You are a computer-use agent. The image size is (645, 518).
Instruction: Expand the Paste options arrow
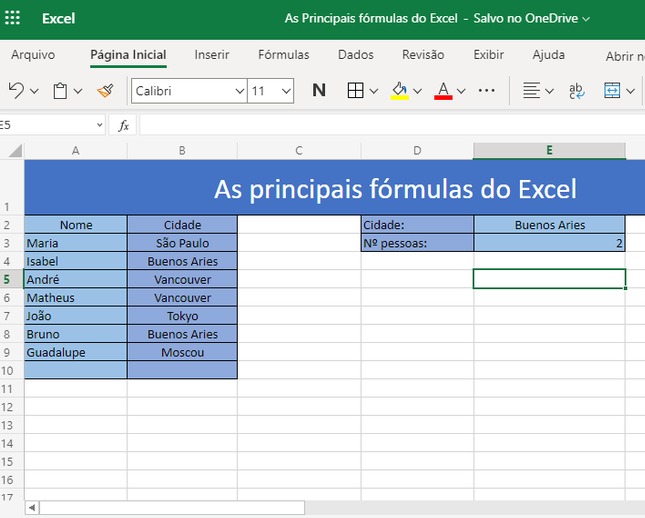click(x=78, y=91)
